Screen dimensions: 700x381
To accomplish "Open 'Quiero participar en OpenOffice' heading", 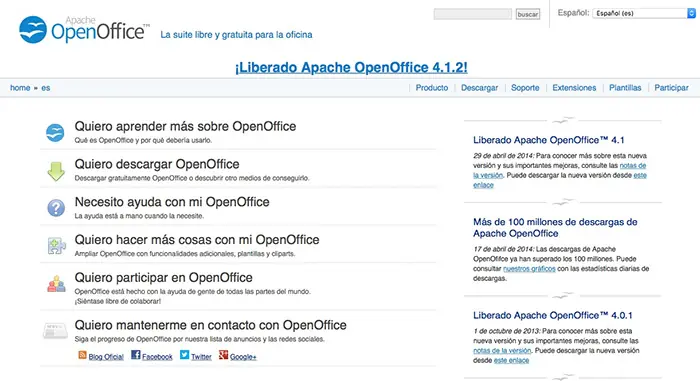I will [x=163, y=278].
